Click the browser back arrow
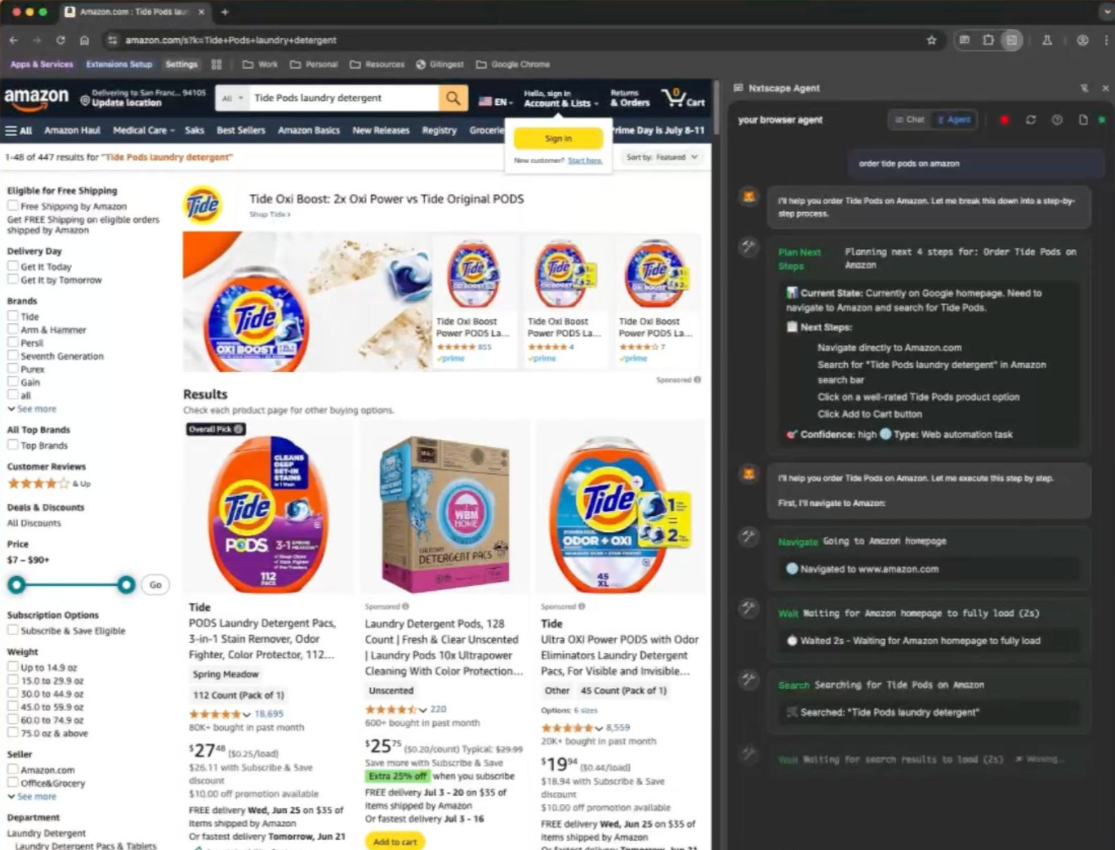The width and height of the screenshot is (1115, 850). (x=14, y=41)
